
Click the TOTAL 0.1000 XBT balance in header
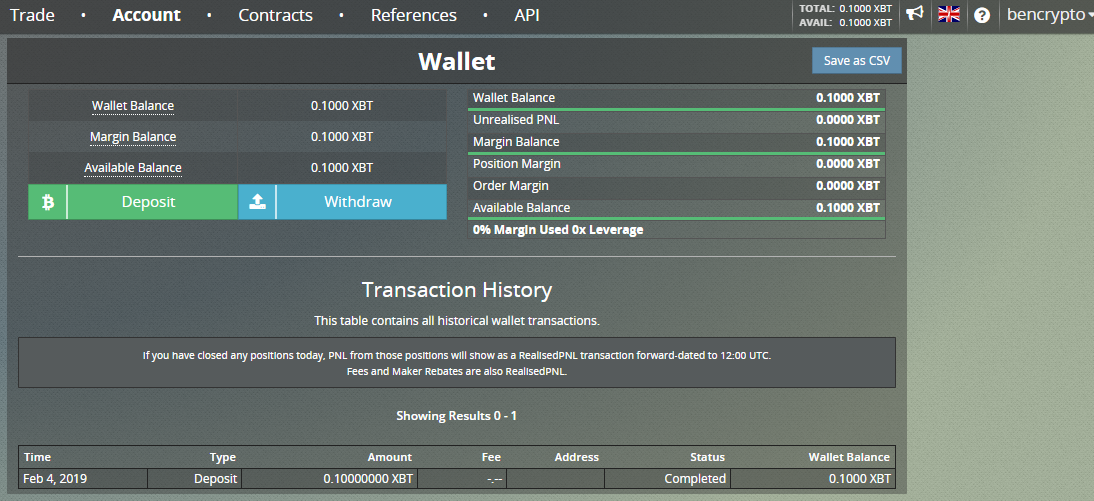(x=846, y=8)
